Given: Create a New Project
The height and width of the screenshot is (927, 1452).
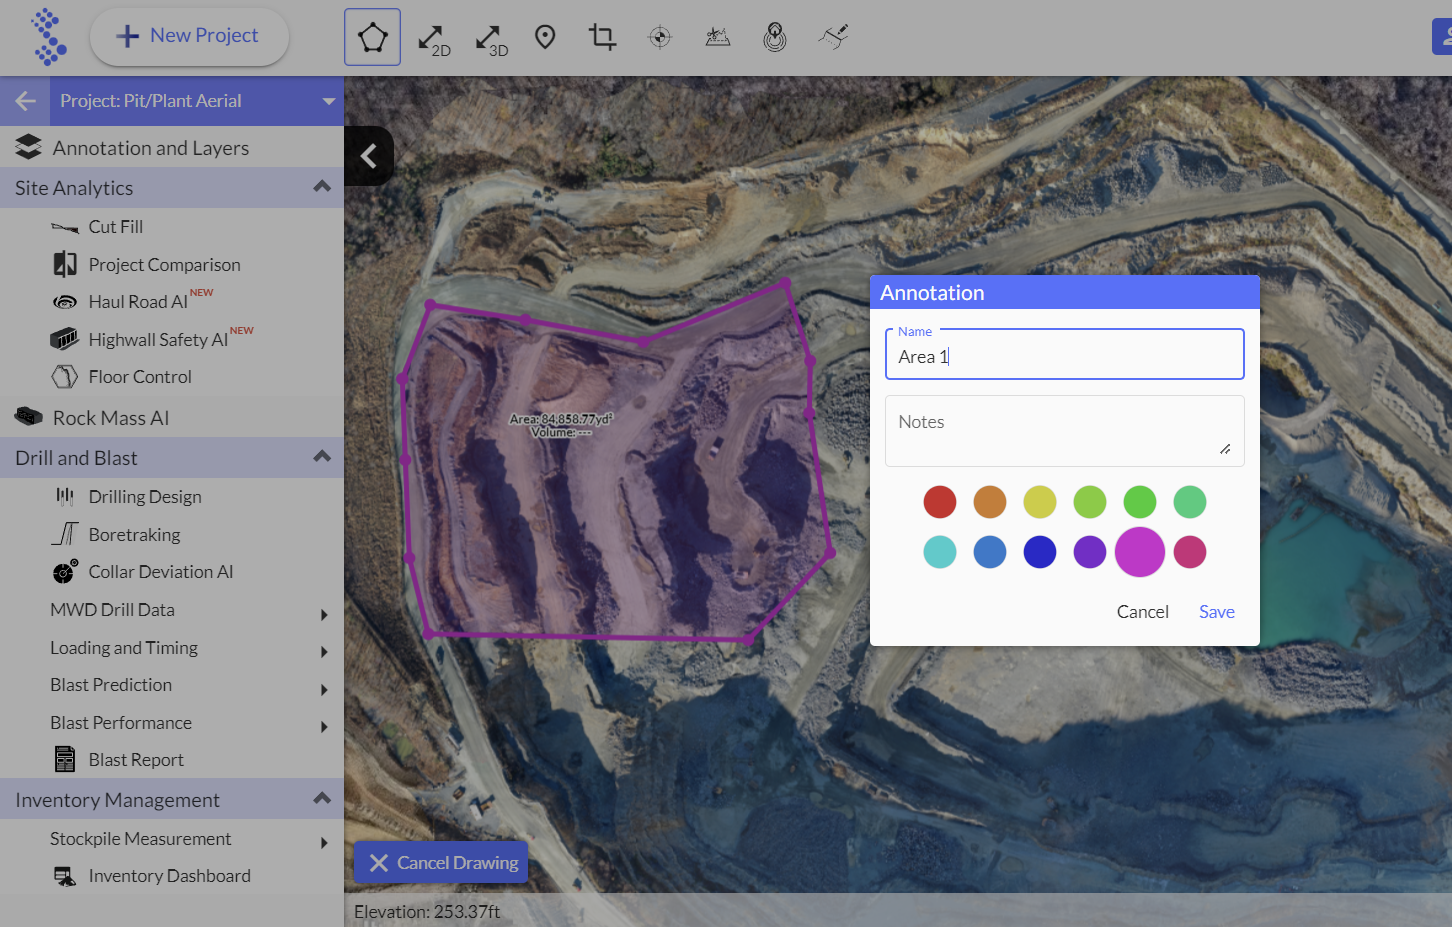Looking at the screenshot, I should pos(189,37).
